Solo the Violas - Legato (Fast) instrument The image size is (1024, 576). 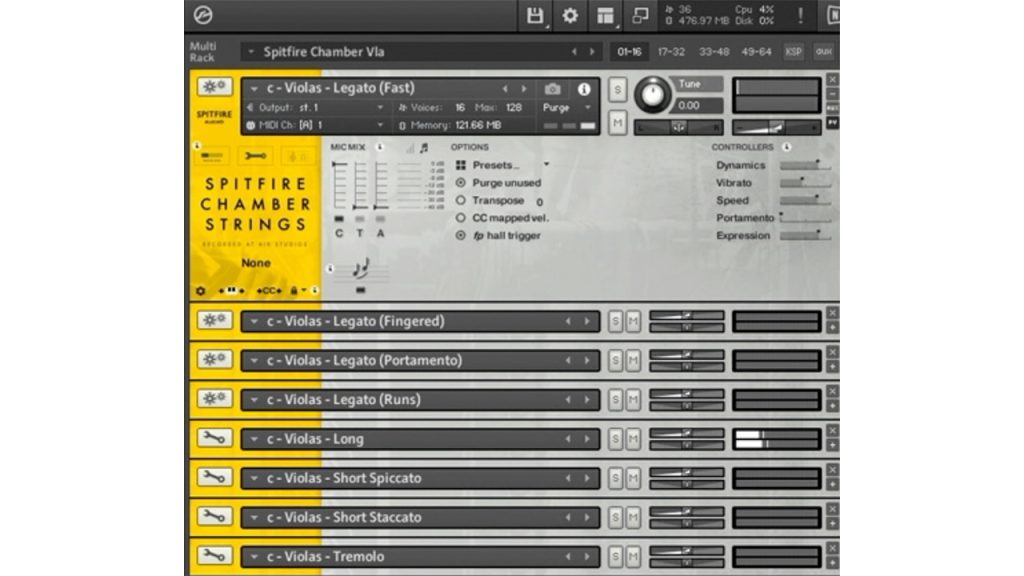[x=617, y=90]
